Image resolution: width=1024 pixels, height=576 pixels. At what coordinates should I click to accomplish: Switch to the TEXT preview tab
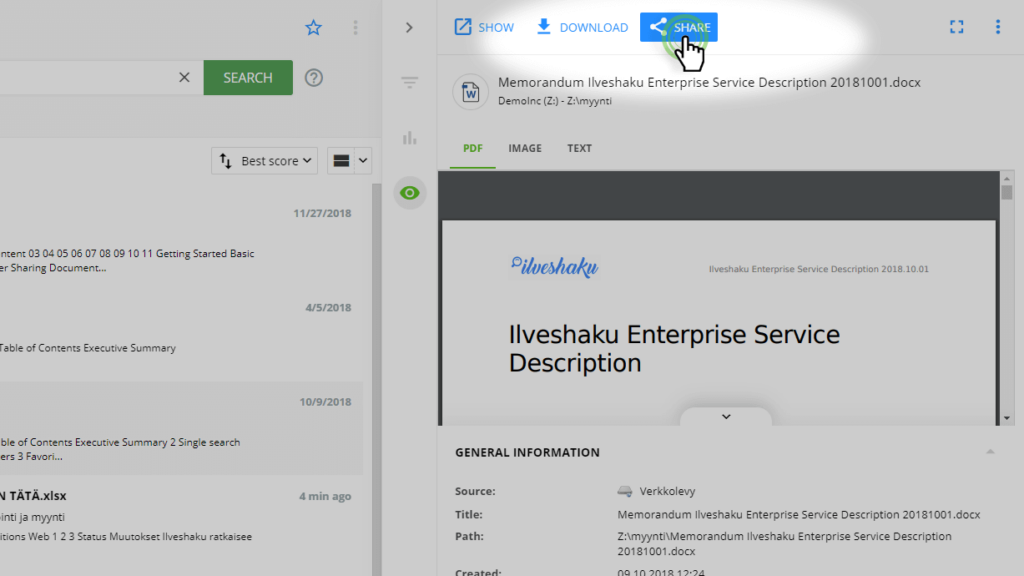coord(579,148)
